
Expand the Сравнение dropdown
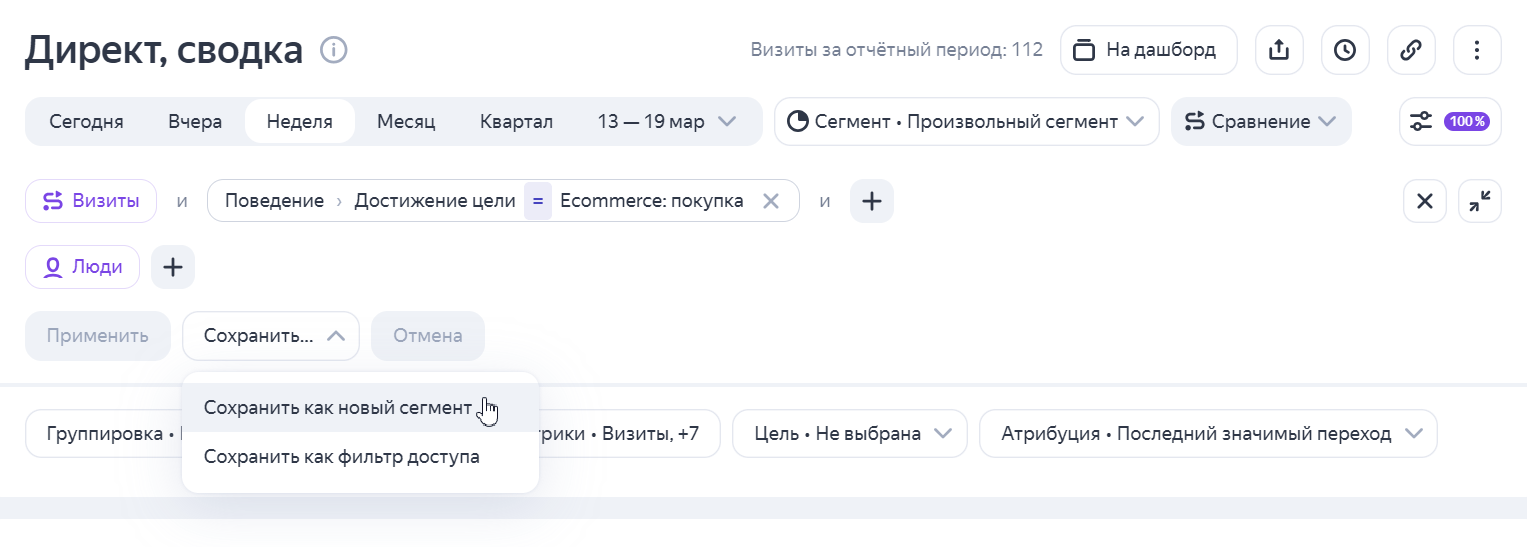tap(1260, 122)
